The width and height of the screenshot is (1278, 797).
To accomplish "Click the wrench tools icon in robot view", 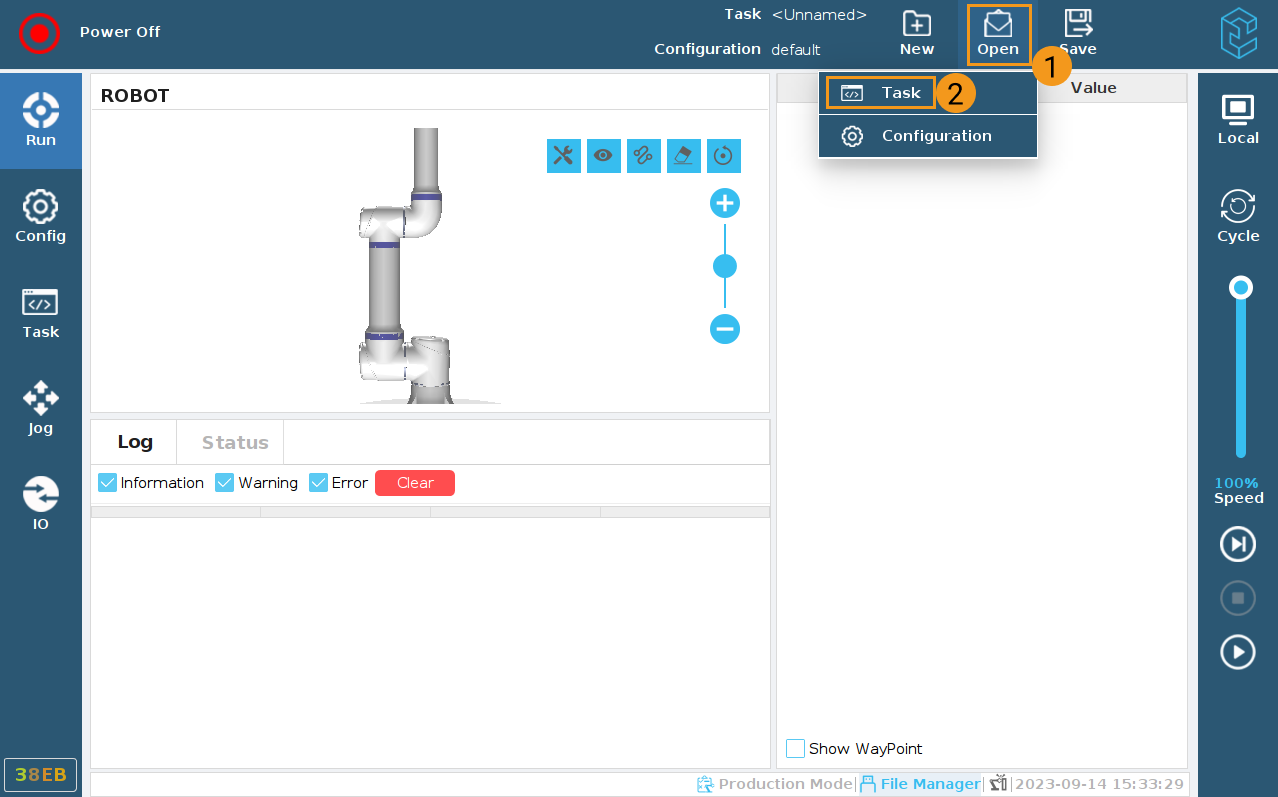I will pos(564,155).
